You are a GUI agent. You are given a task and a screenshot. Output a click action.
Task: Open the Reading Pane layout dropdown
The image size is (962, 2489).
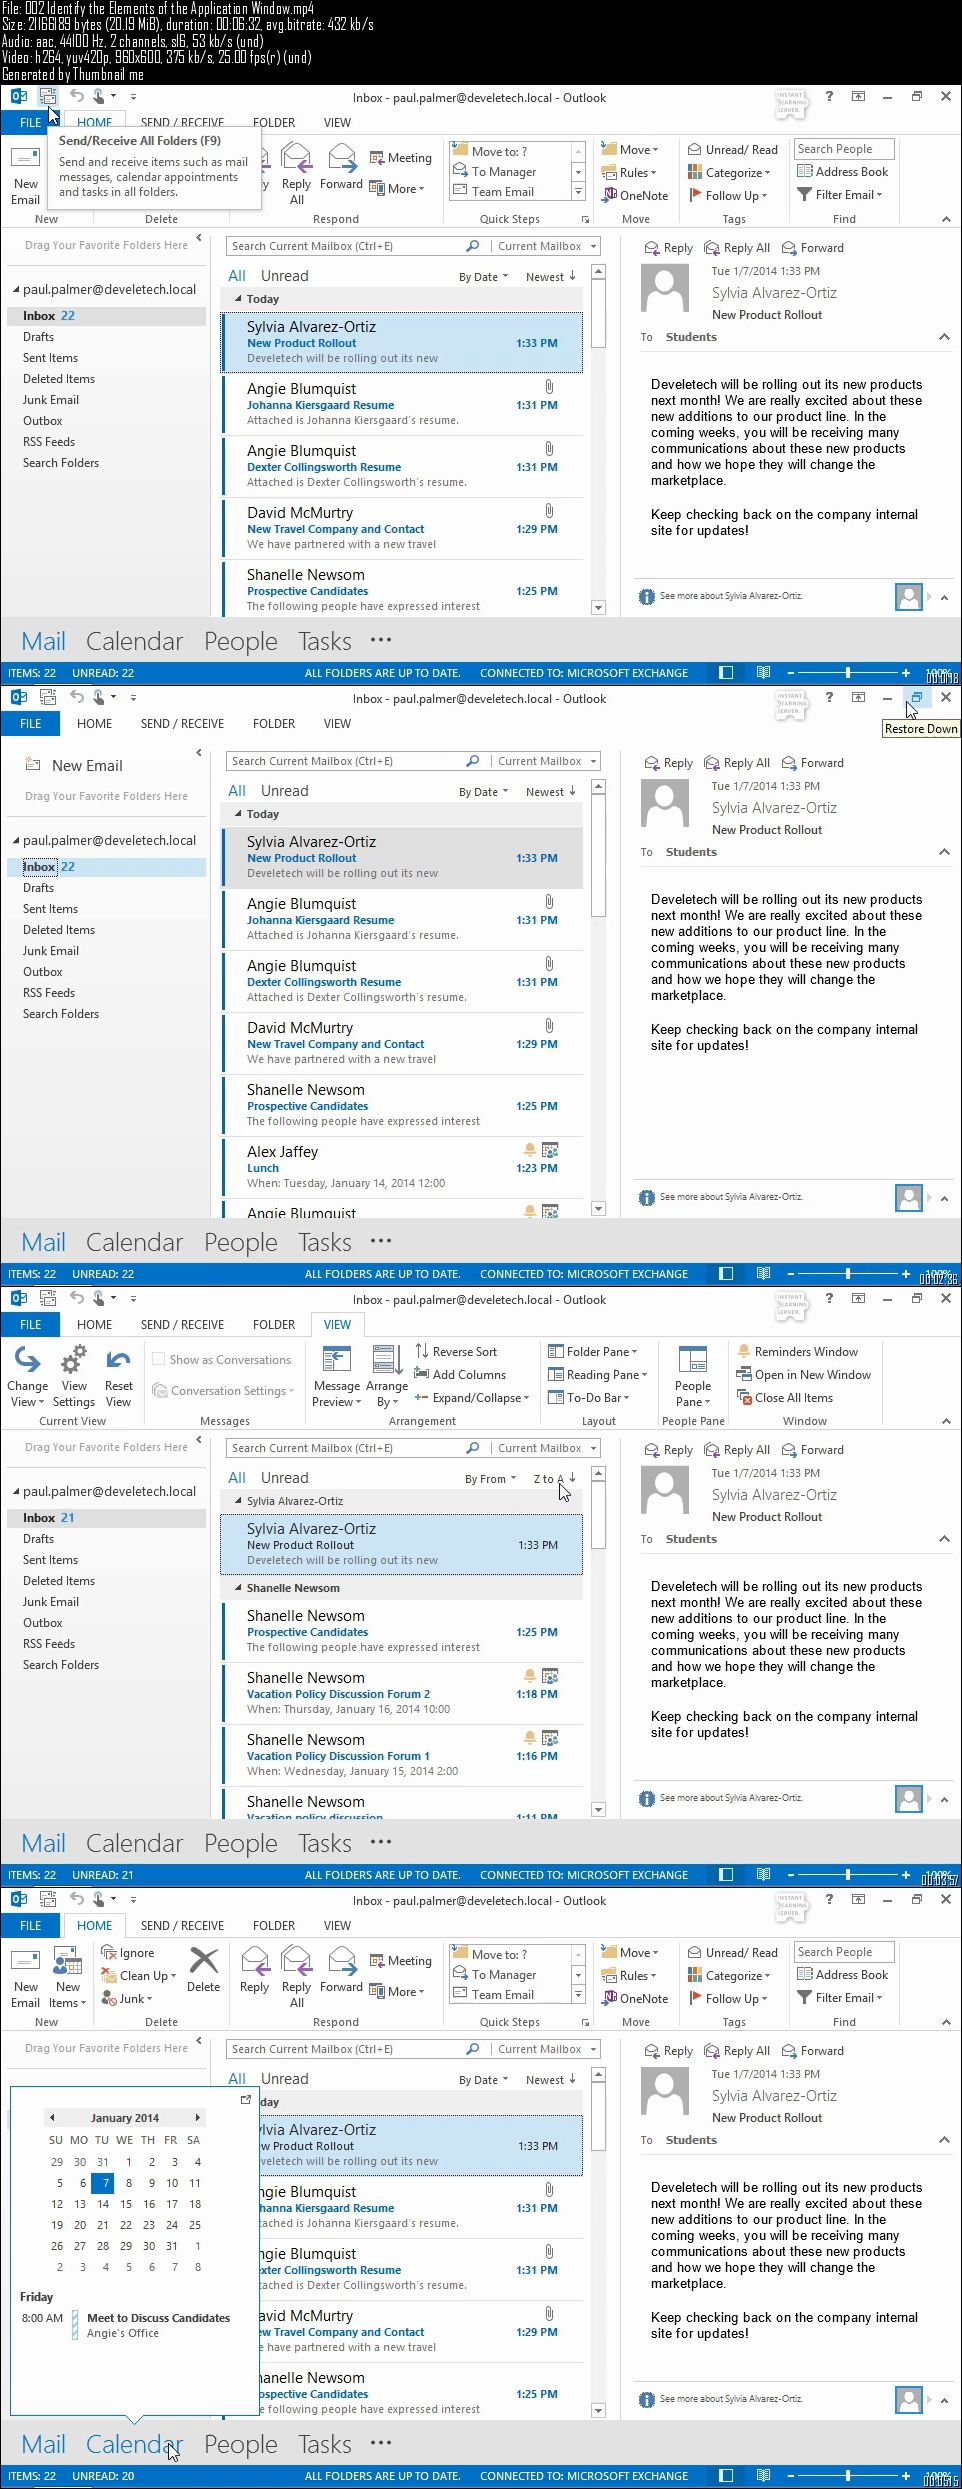coord(598,1375)
